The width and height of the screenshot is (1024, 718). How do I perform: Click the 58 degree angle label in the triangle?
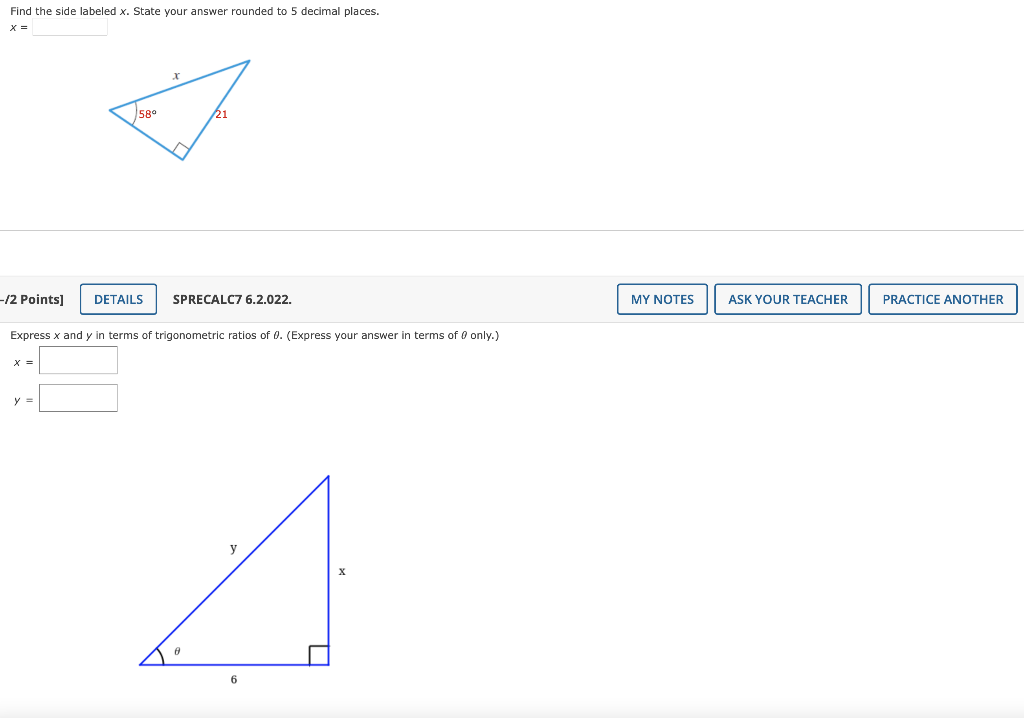pyautogui.click(x=147, y=113)
